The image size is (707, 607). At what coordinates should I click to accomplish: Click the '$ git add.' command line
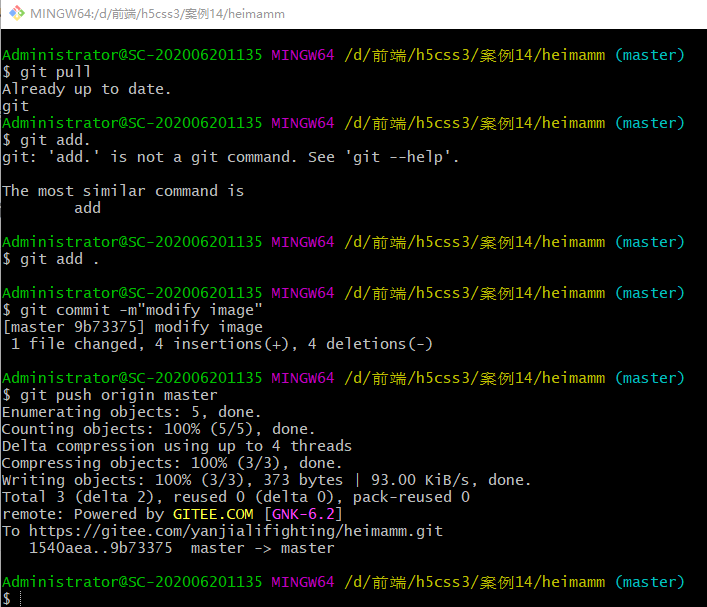point(46,140)
